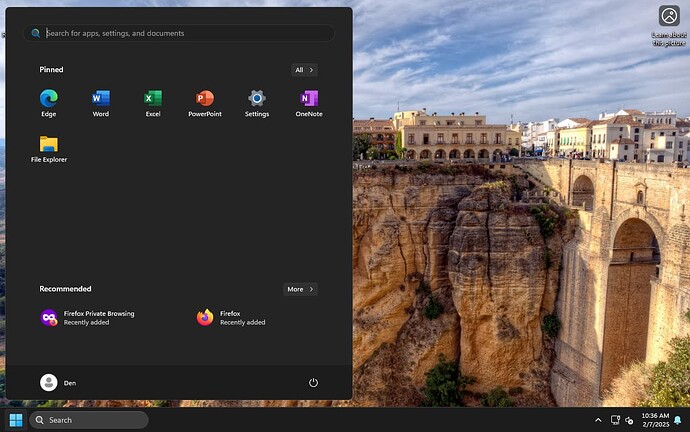The image size is (690, 432).
Task: Click the Windows Start button
Action: point(16,420)
